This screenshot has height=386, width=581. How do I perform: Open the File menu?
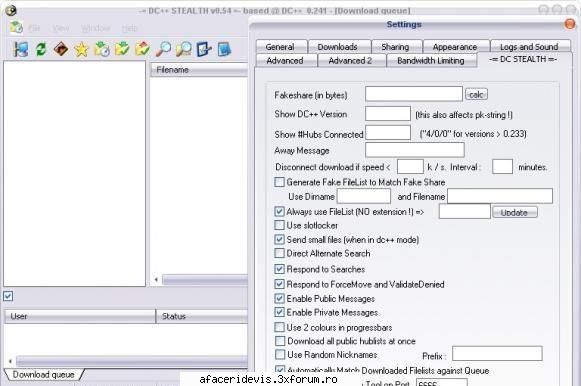pyautogui.click(x=34, y=28)
